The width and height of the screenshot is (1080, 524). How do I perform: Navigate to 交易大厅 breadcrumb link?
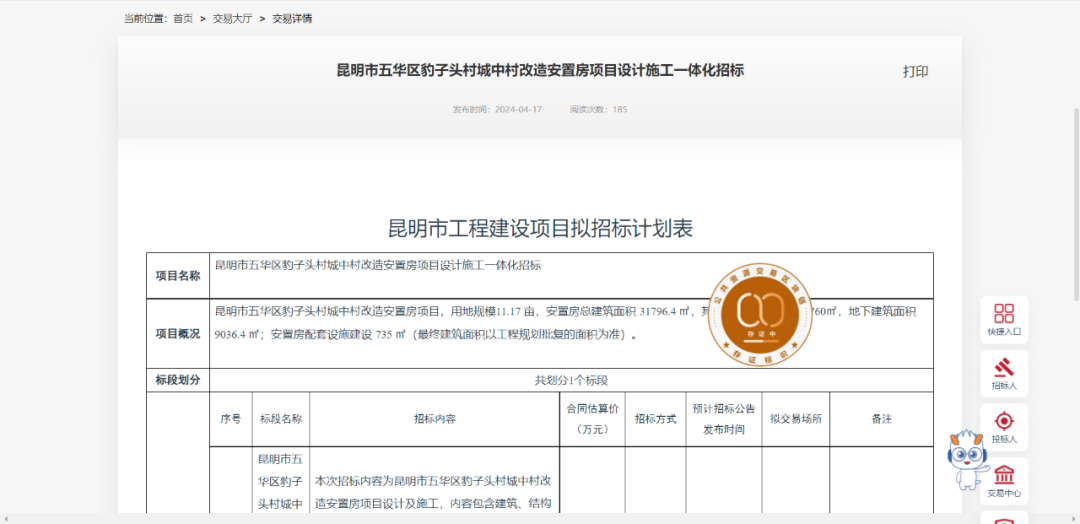pos(232,19)
